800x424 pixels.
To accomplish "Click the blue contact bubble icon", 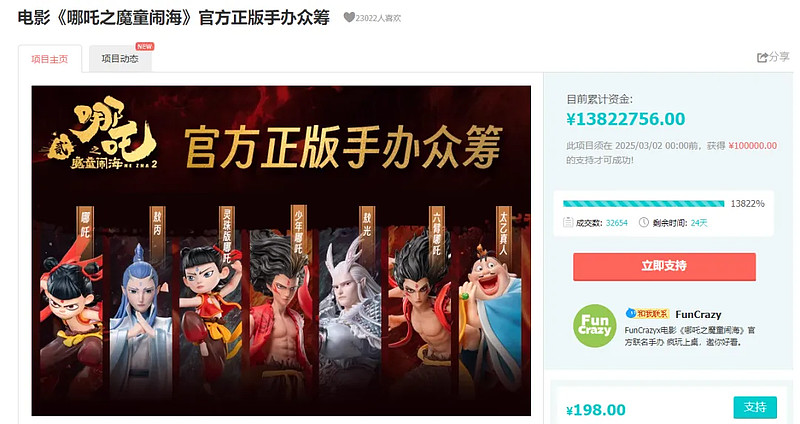I will coord(631,313).
